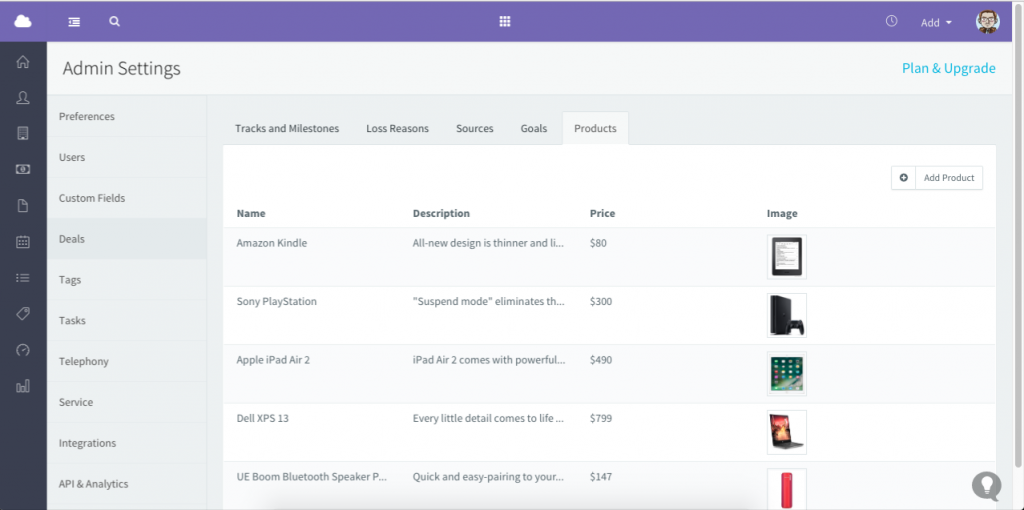This screenshot has width=1024, height=510.
Task: Open the help lightbulb chat icon
Action: point(986,485)
